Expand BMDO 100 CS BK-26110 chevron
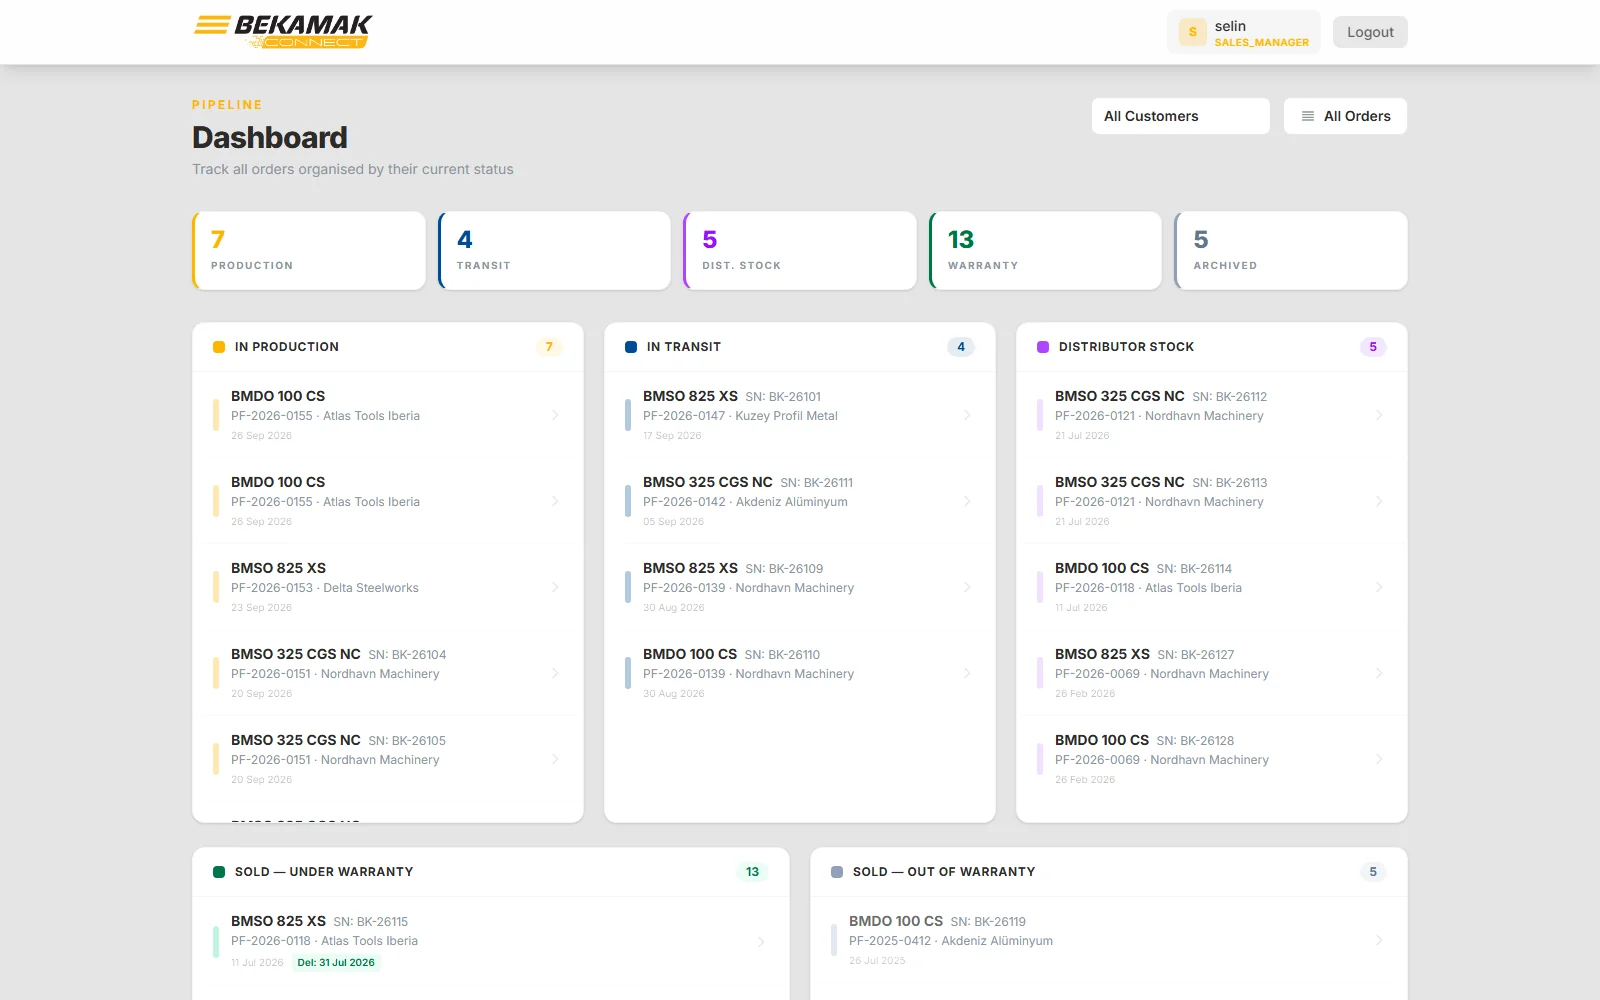This screenshot has width=1600, height=1000. tap(967, 673)
